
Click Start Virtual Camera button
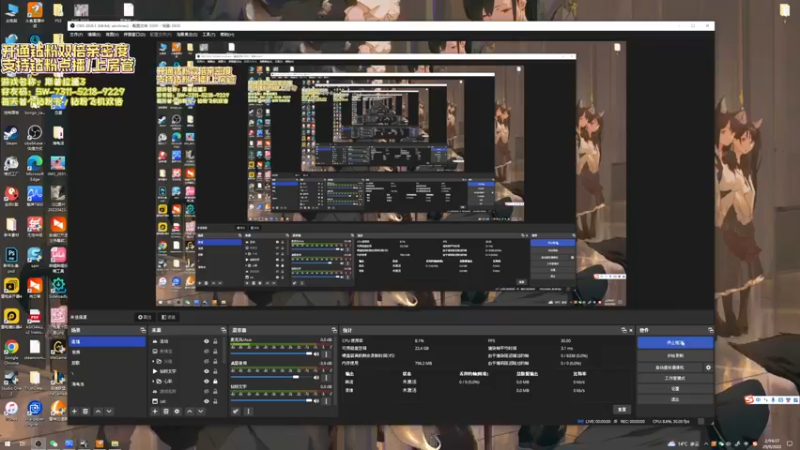pos(670,367)
